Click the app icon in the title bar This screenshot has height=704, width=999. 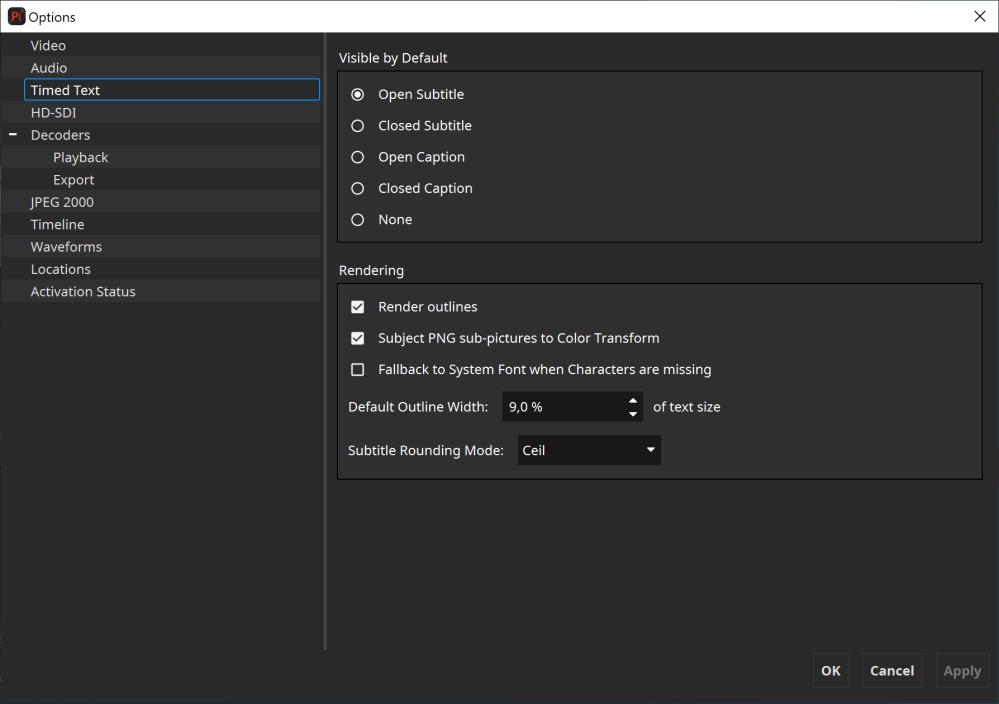(15, 16)
